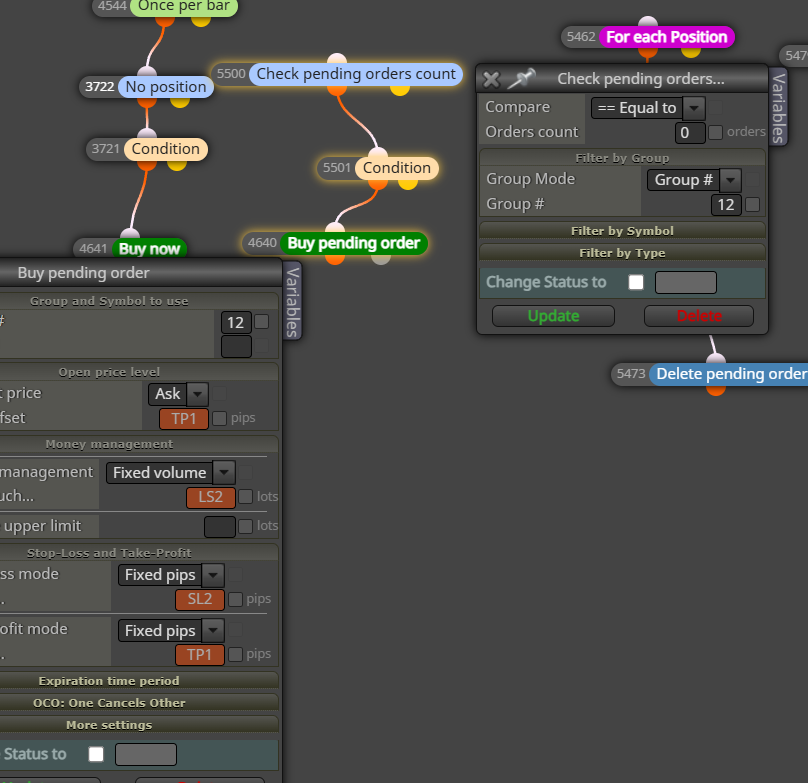Click yellow output connector of No position block
The width and height of the screenshot is (808, 783).
[x=180, y=103]
